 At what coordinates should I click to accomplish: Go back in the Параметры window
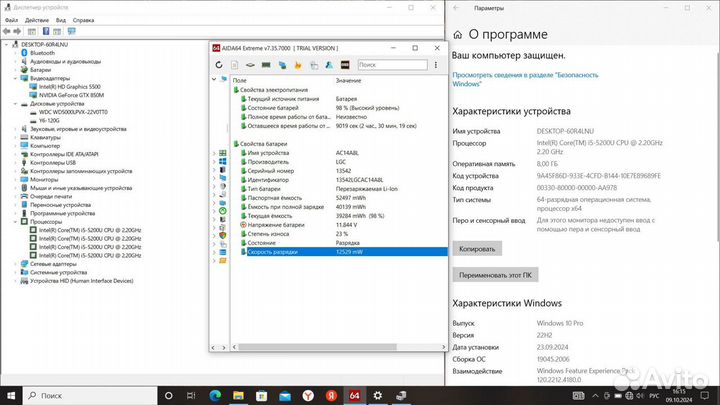[x=456, y=8]
